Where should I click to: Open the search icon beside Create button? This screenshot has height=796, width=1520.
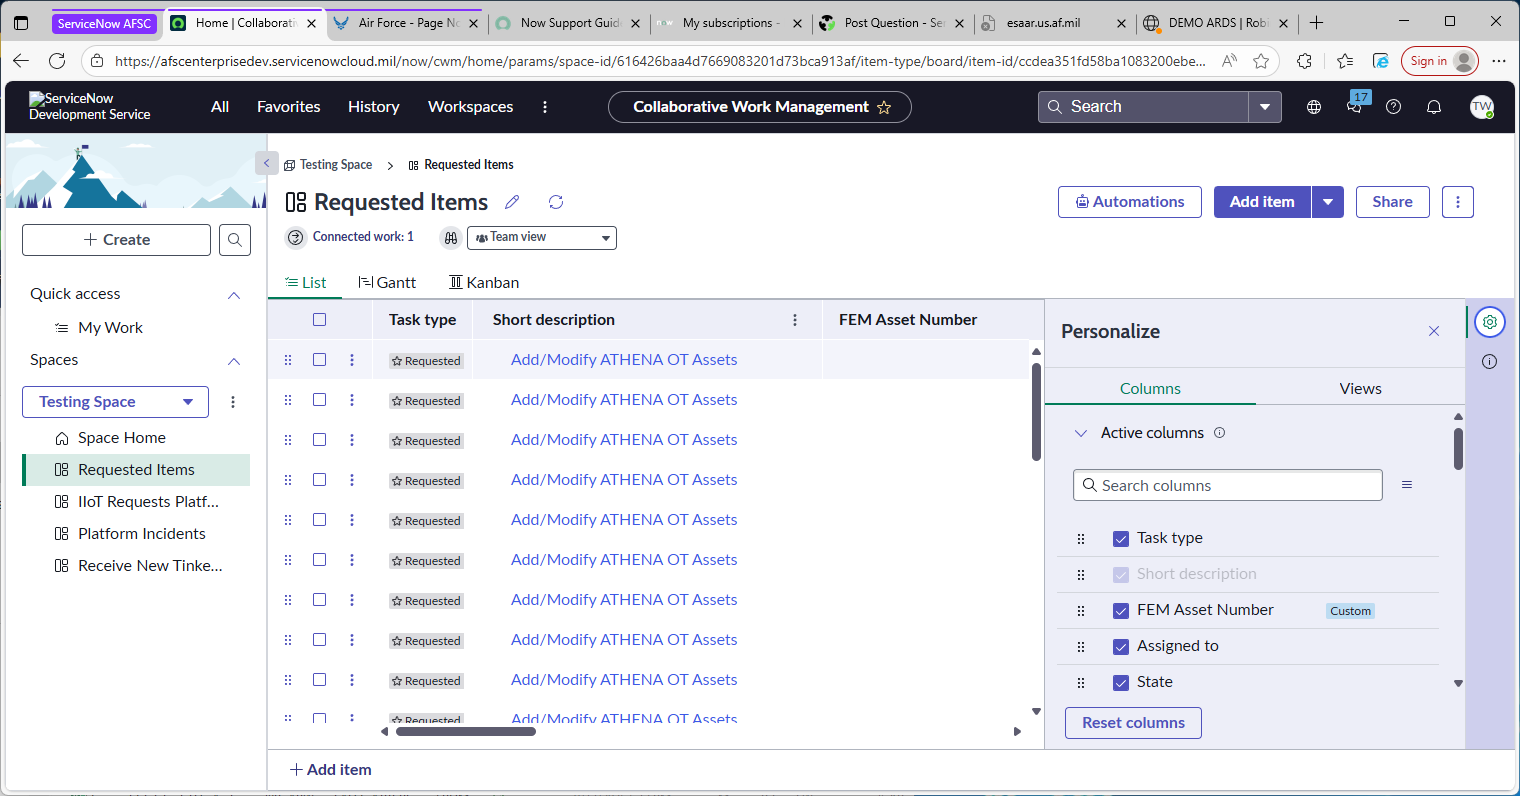235,240
